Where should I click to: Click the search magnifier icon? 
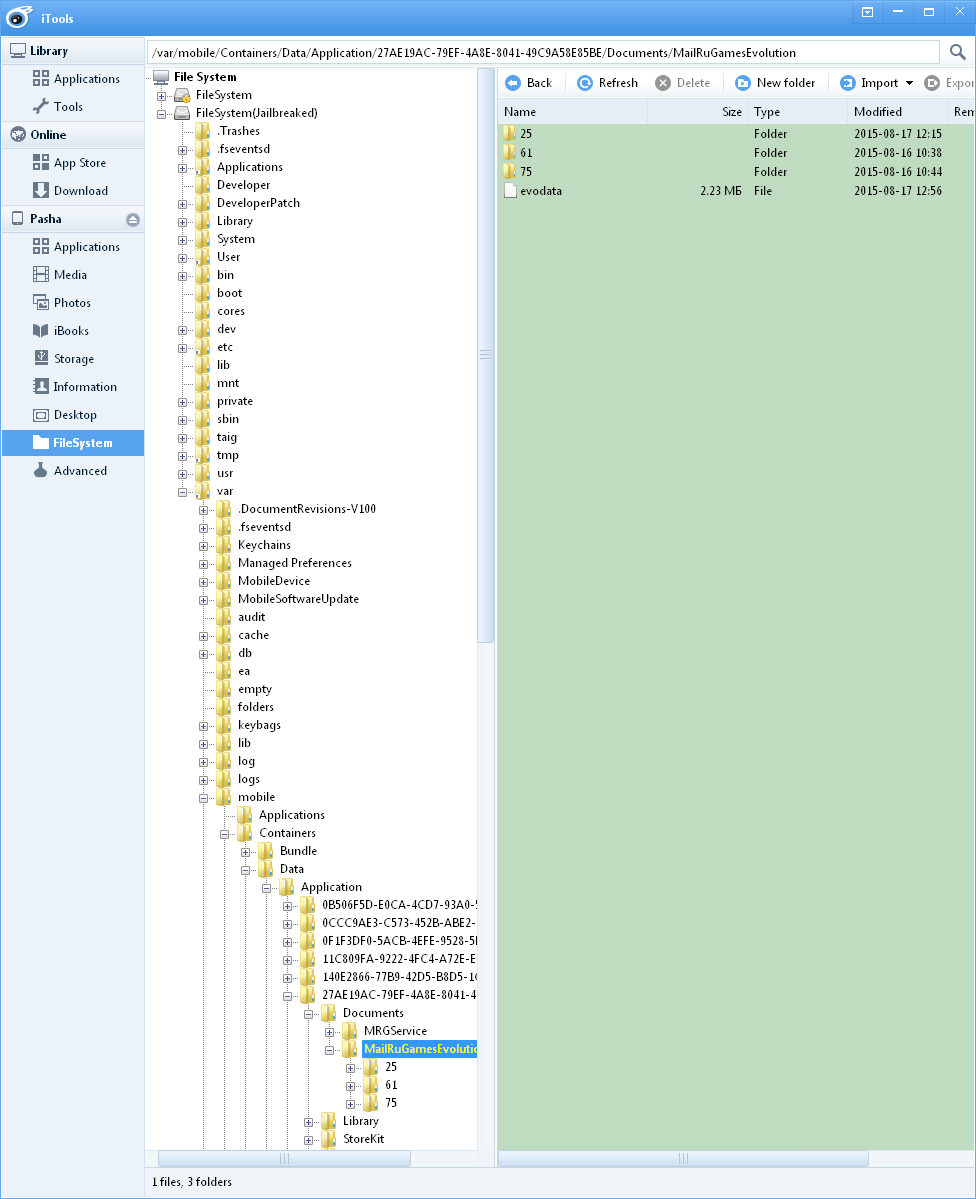point(957,52)
